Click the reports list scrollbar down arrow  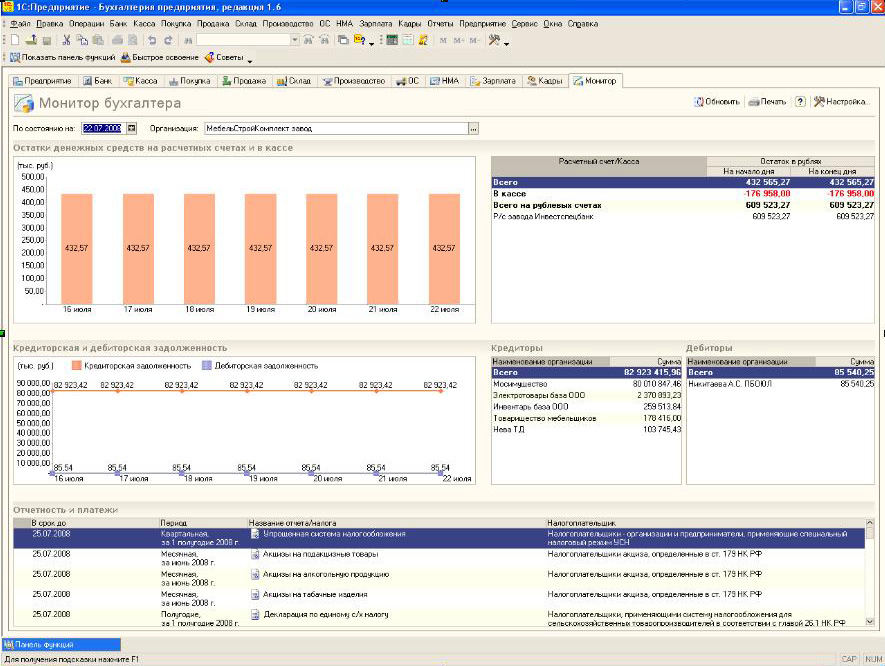[870, 621]
